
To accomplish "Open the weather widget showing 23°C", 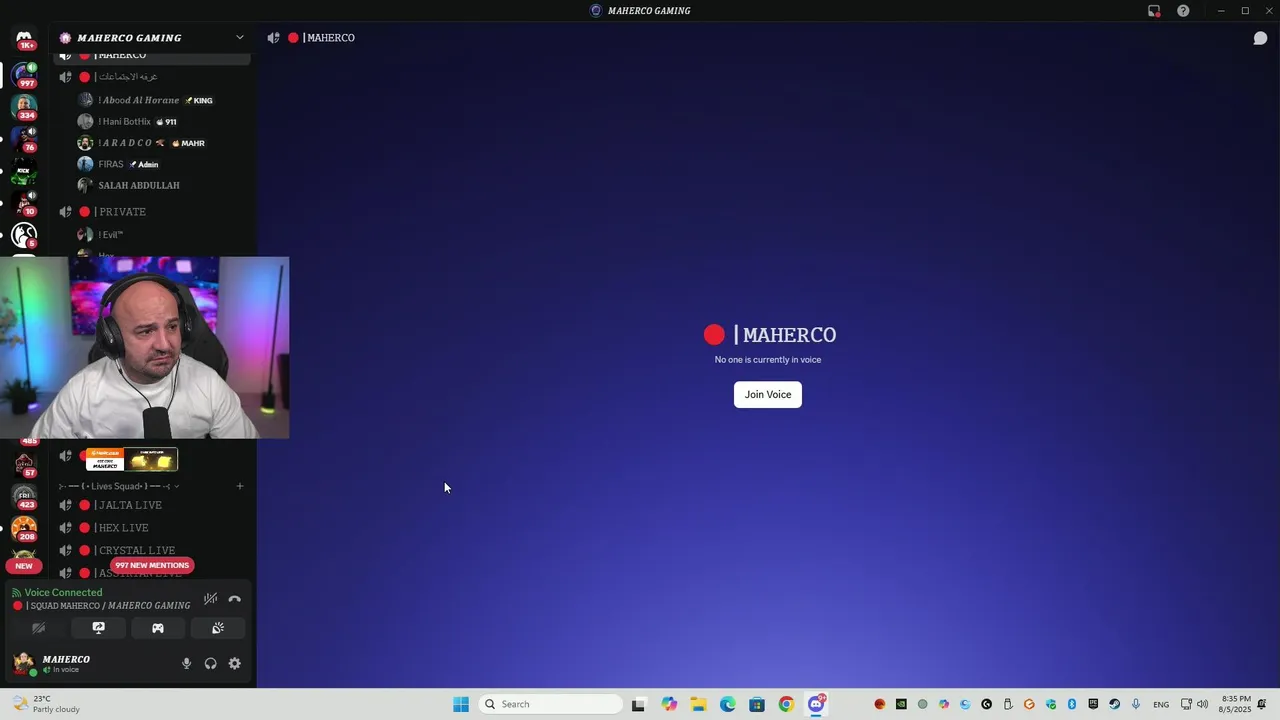I will (45, 704).
